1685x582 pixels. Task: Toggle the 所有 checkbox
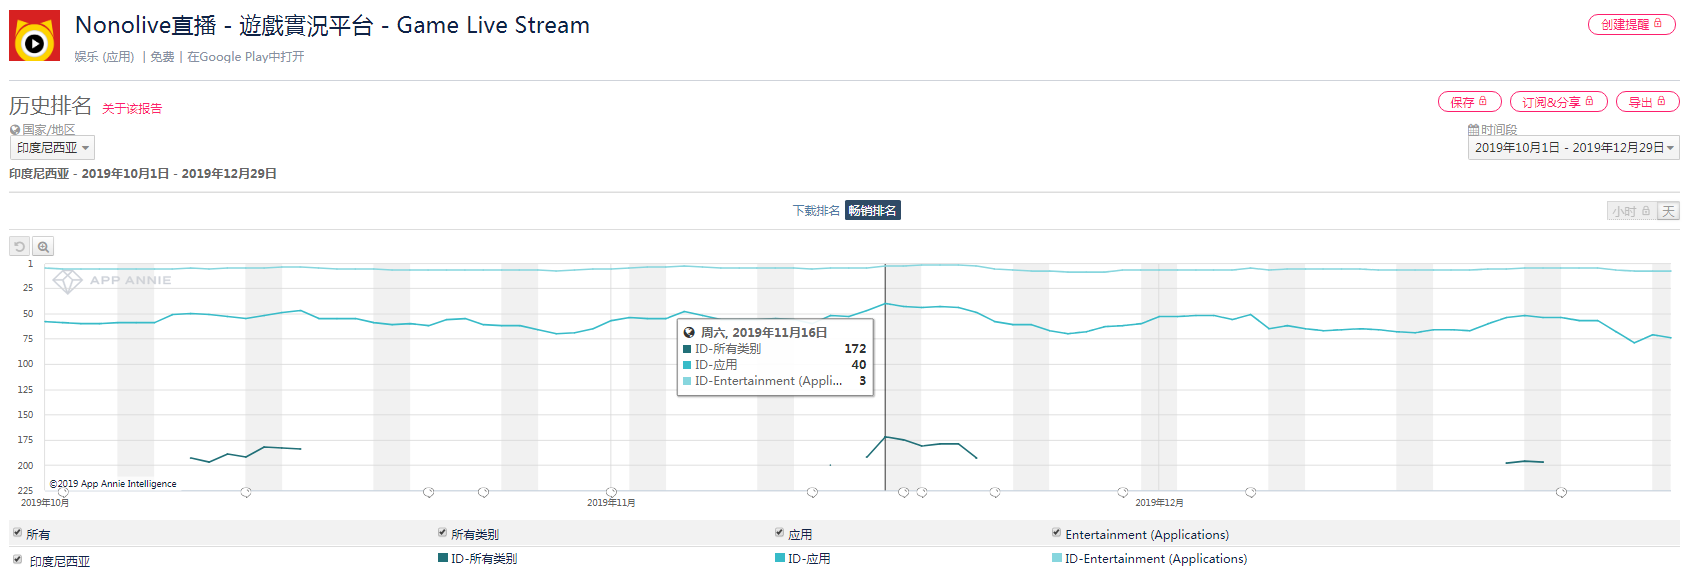coord(17,533)
